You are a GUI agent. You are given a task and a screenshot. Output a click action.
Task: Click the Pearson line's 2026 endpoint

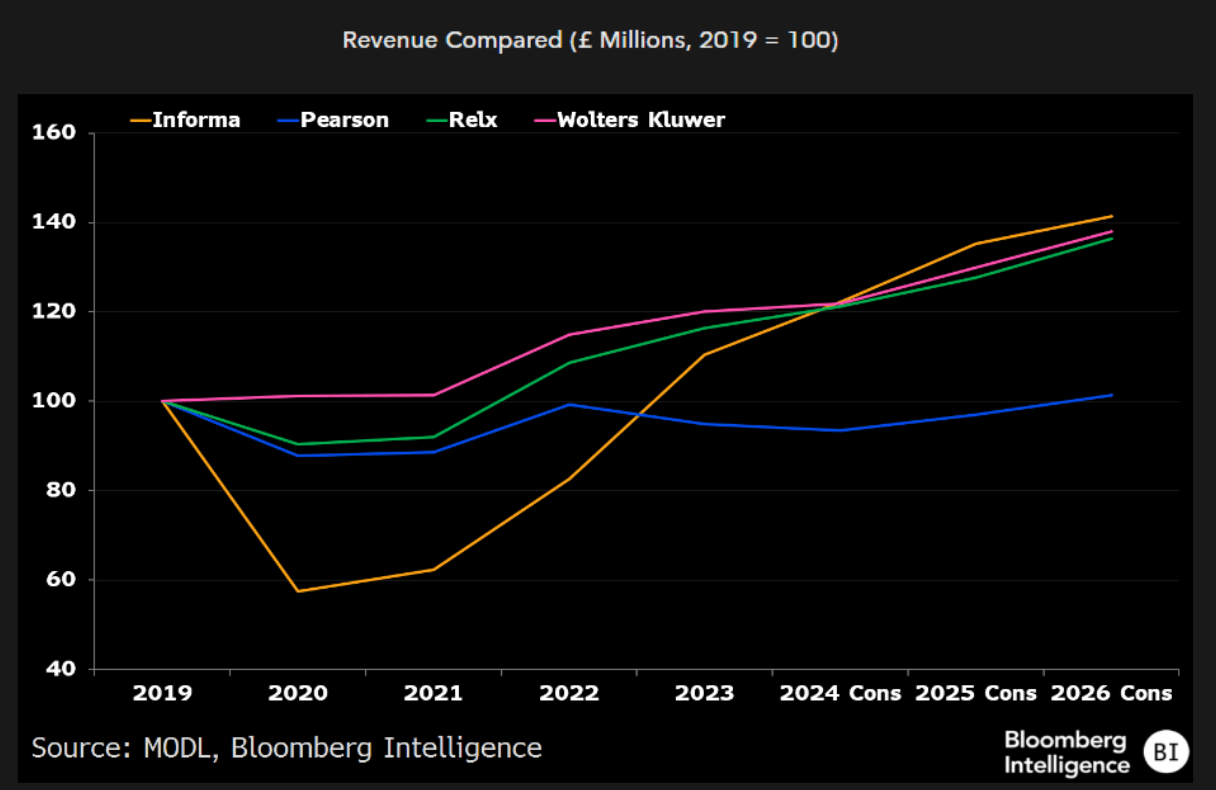click(x=1112, y=395)
